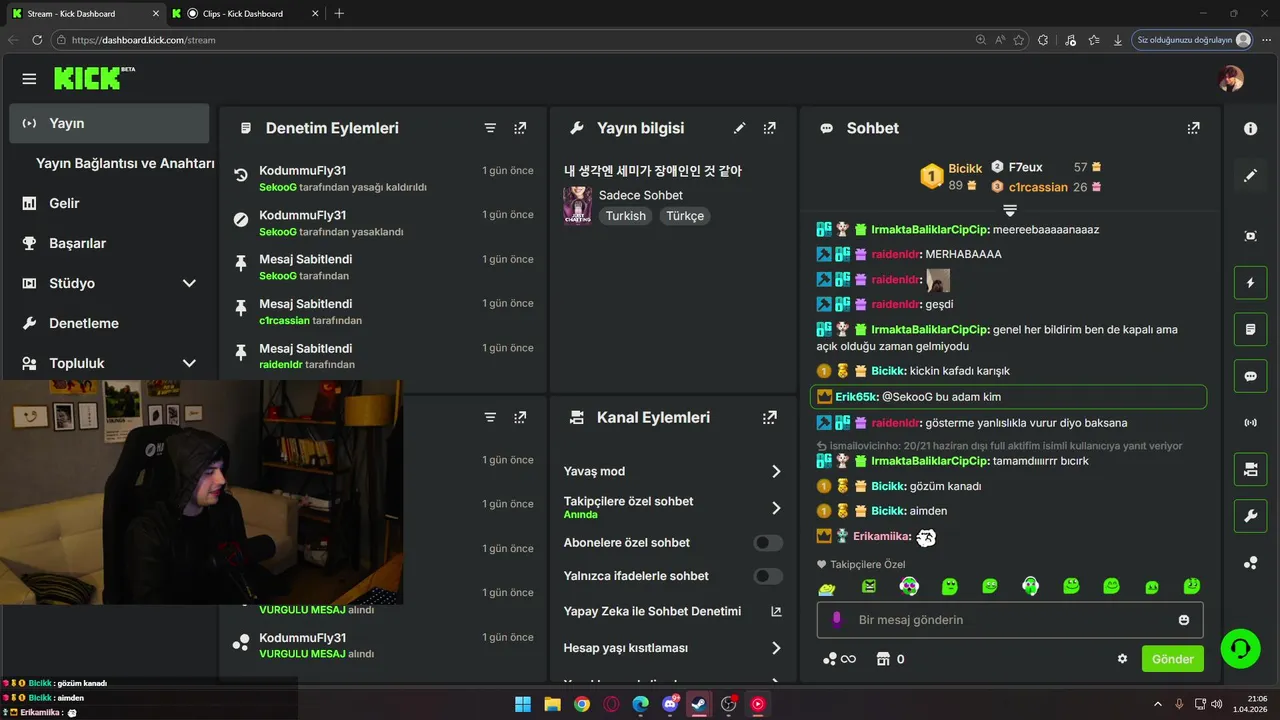Collapse the chat leaderboard with arrow
This screenshot has height=720, width=1280.
pyautogui.click(x=1010, y=210)
